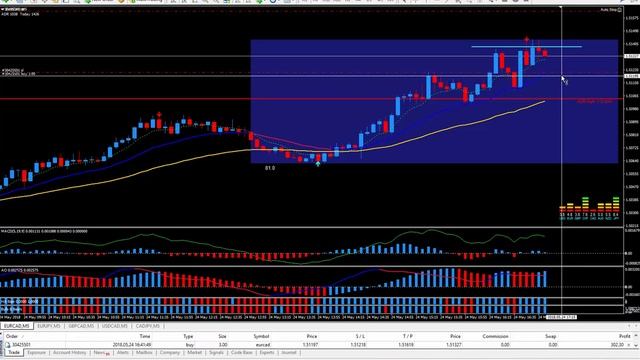Open the Journal tab

(x=289, y=352)
